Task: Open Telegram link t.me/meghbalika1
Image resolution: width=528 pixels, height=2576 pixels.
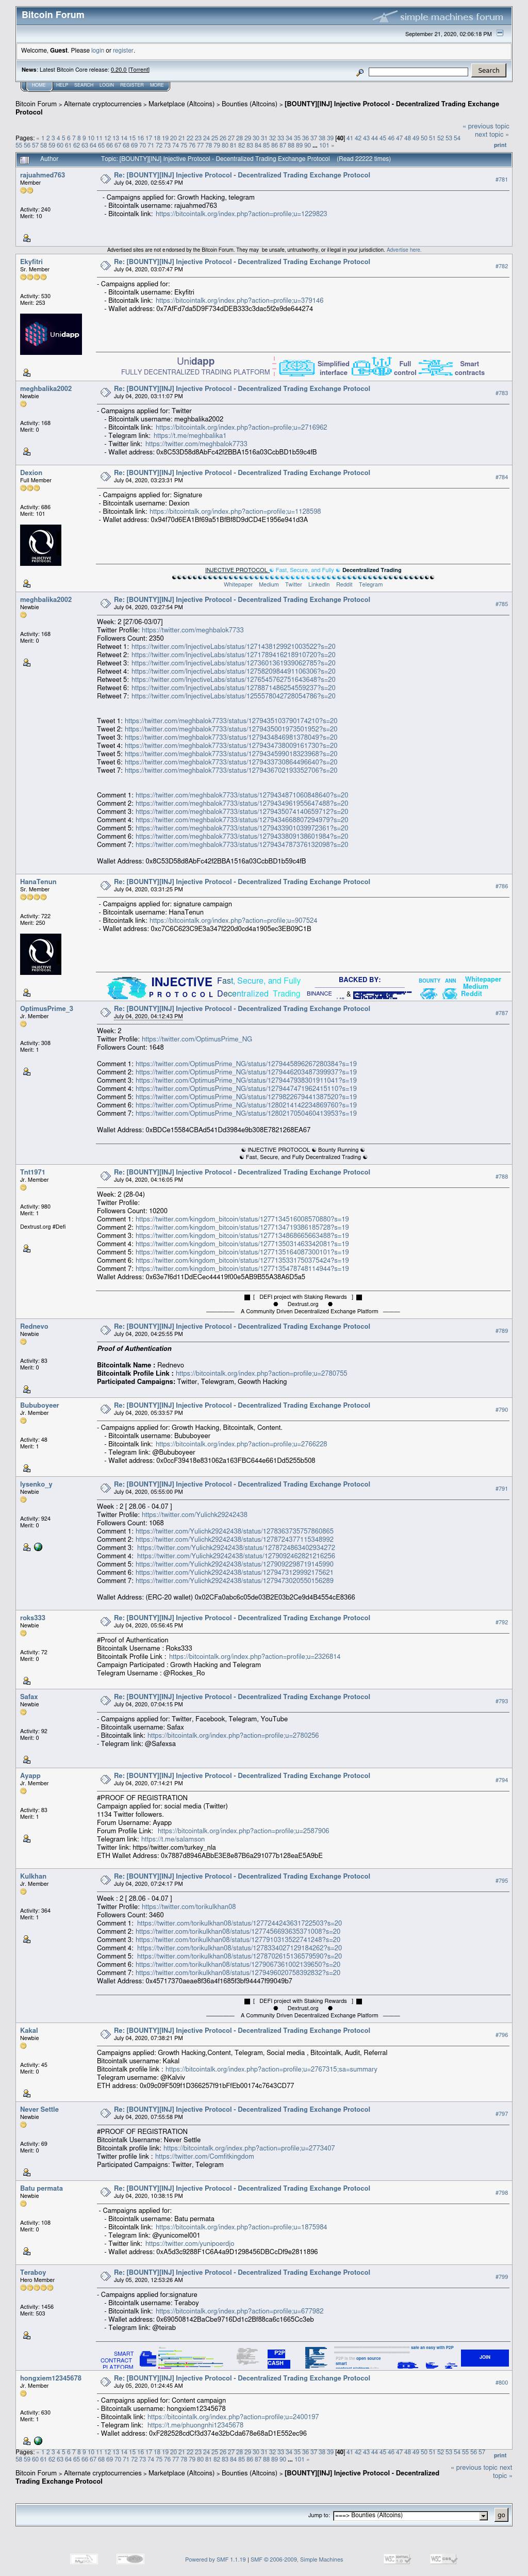Action: (191, 436)
